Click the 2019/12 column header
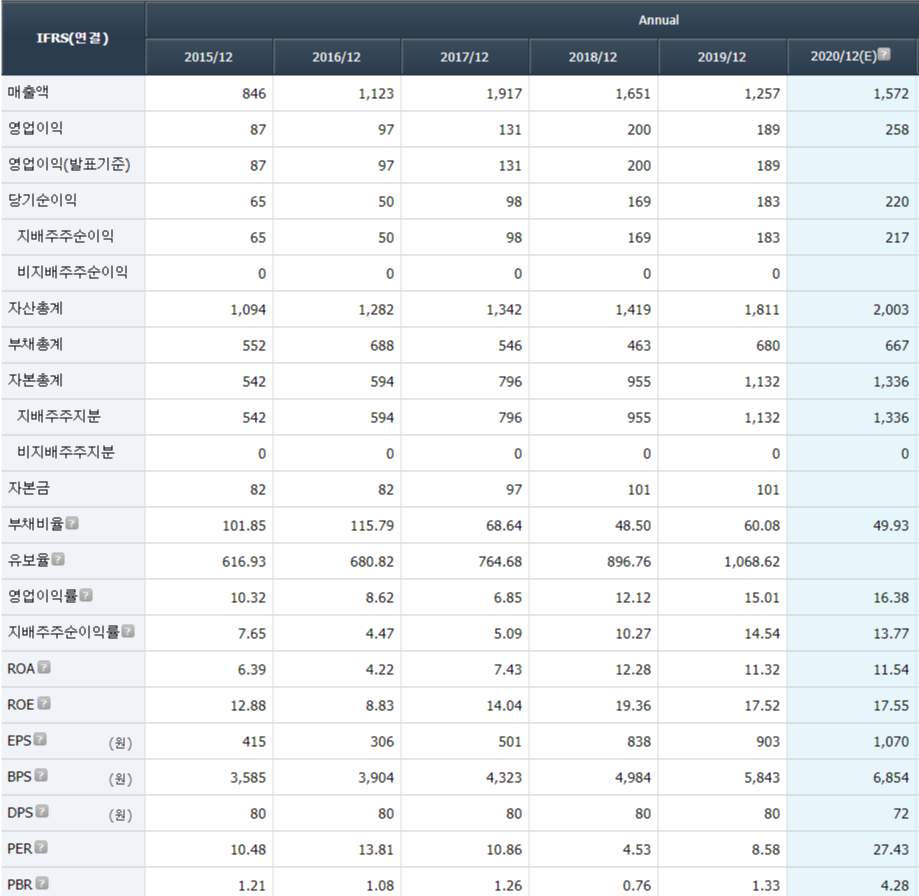Screen dimensions: 919x896 click(722, 57)
